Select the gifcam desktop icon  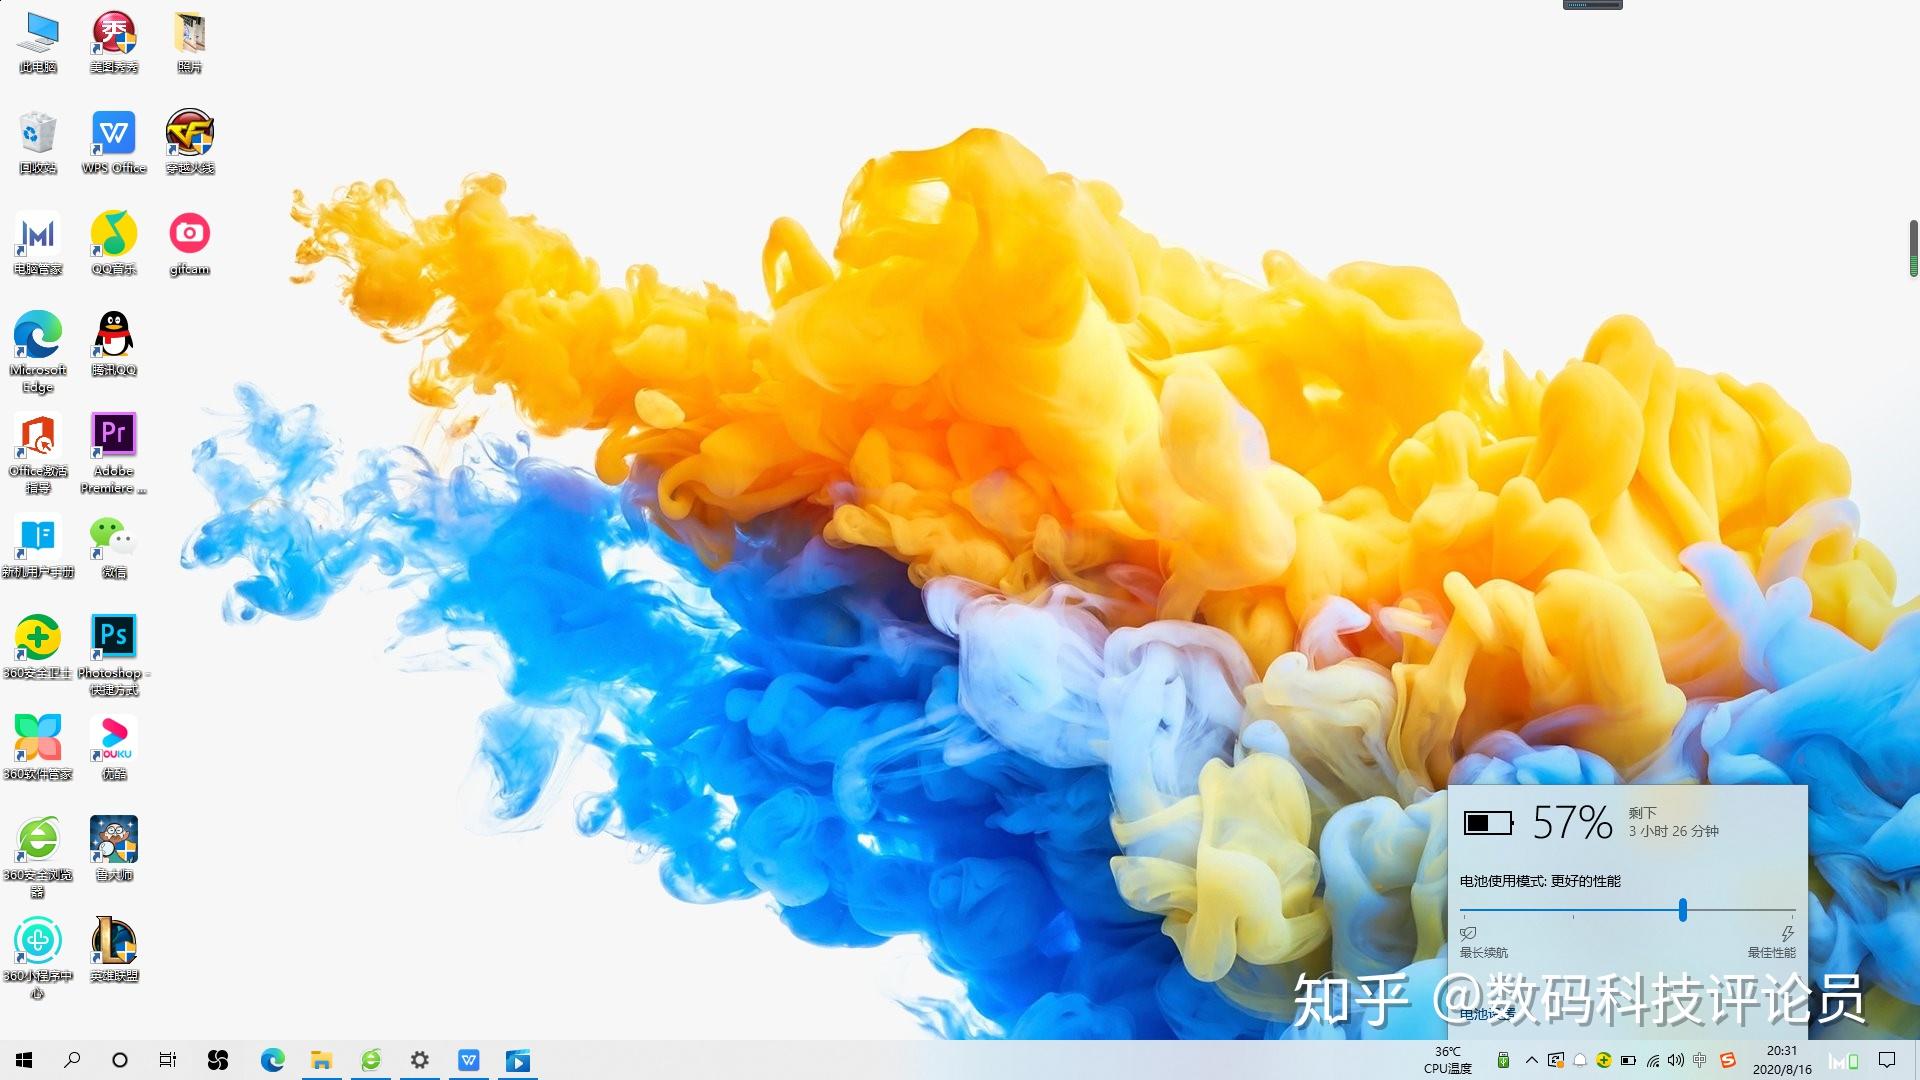pyautogui.click(x=190, y=245)
